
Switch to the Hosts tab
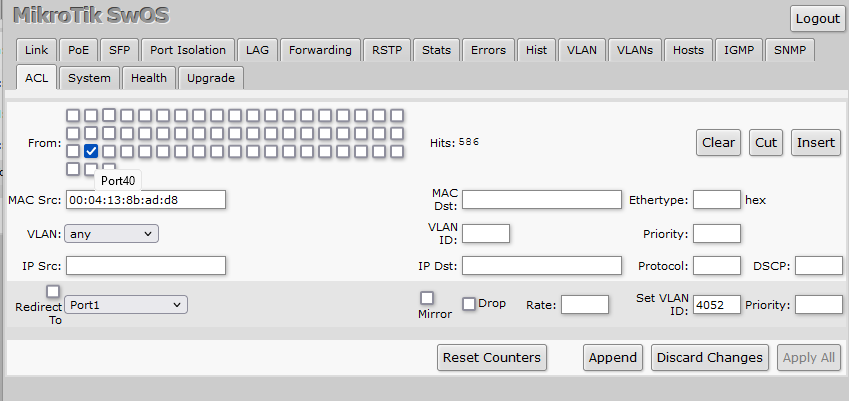(688, 50)
